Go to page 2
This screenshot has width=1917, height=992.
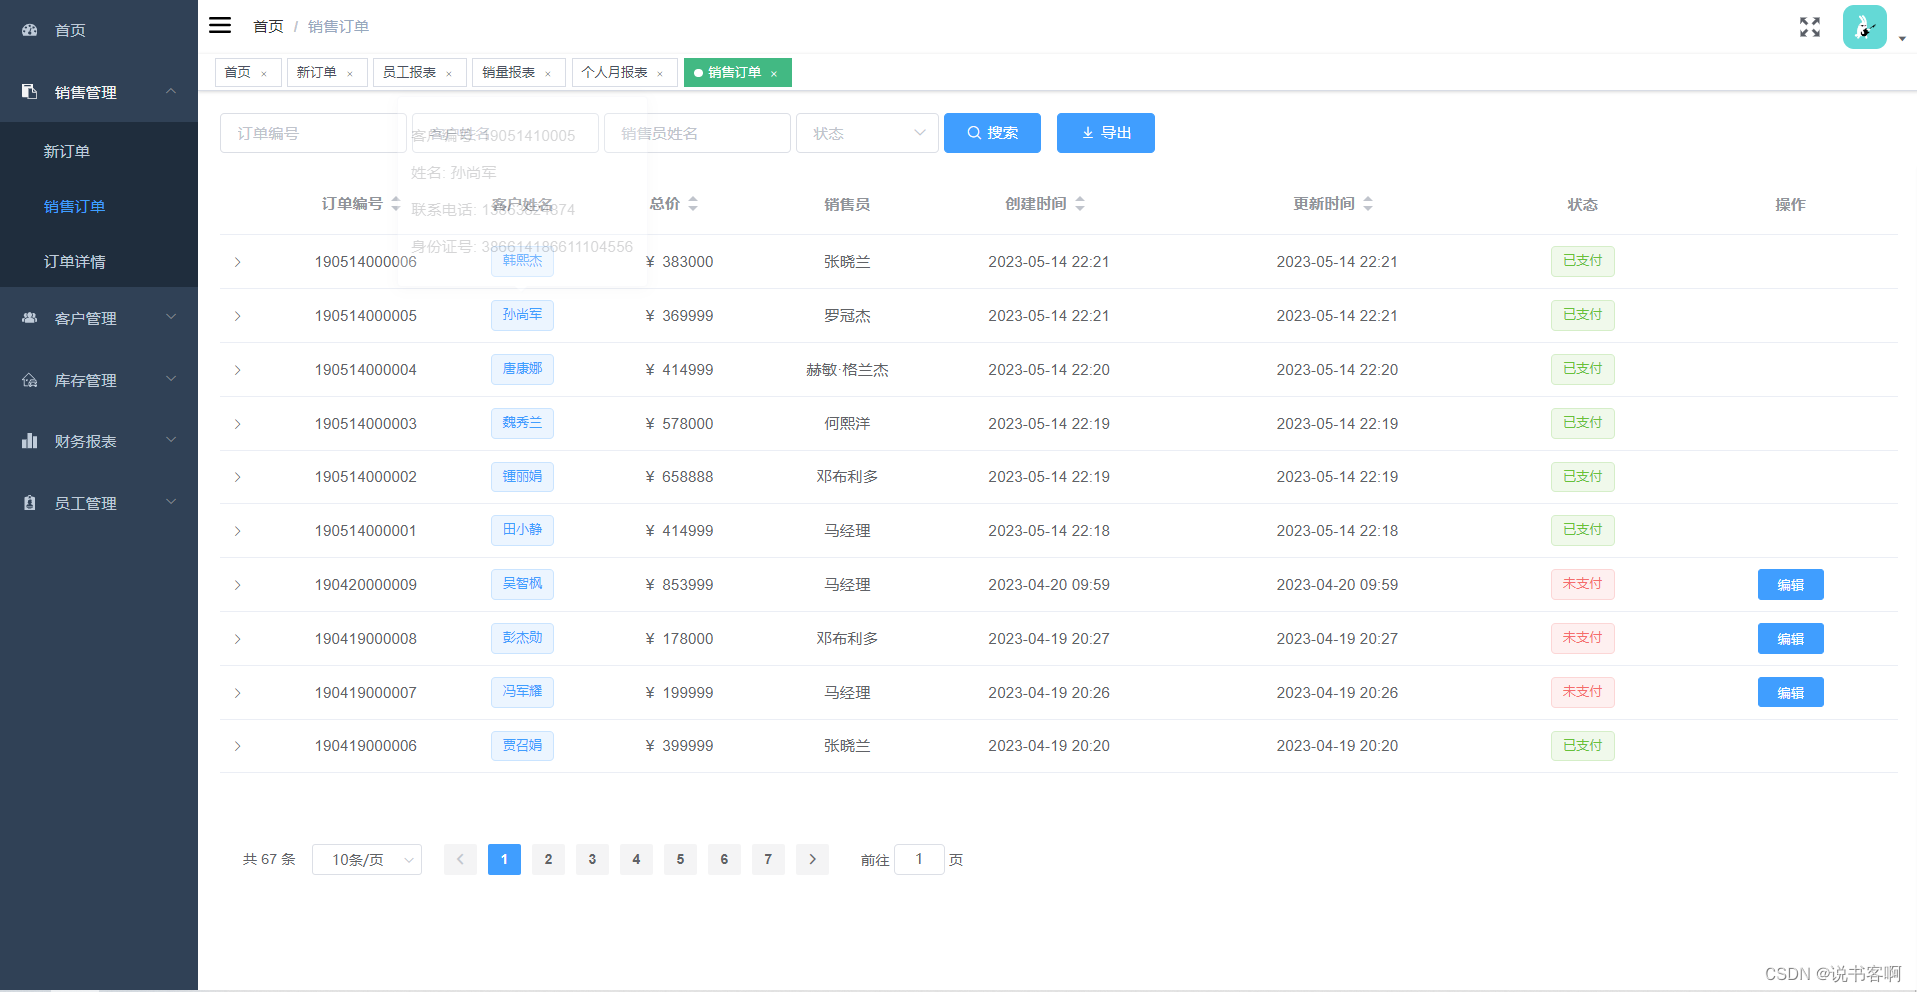point(548,859)
